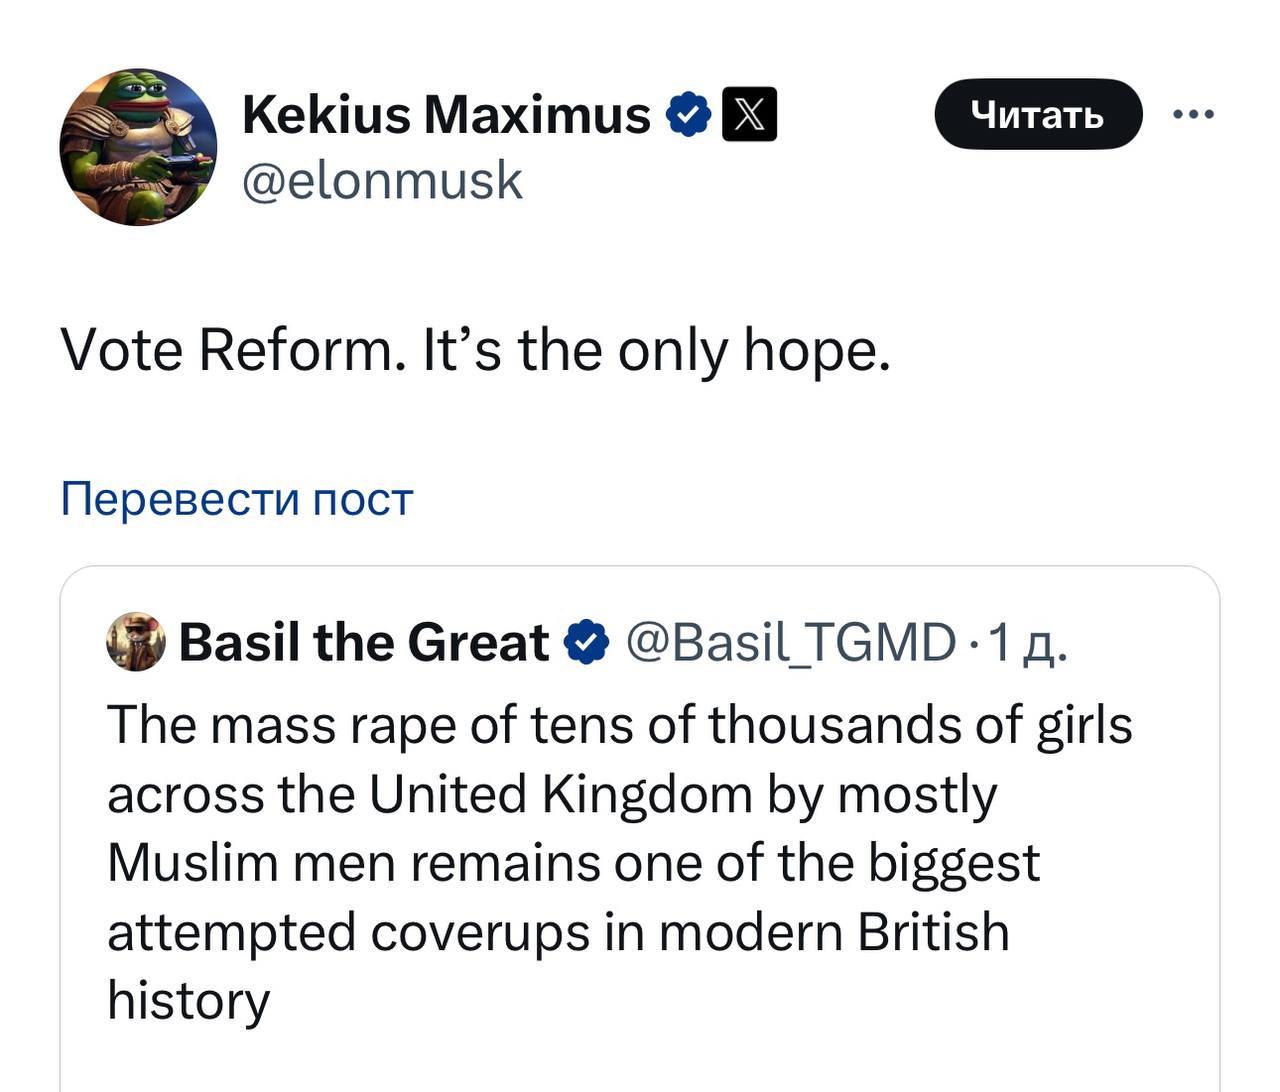Click the blue verified badge beside Kekius Maximus
The width and height of the screenshot is (1280, 1092).
click(x=688, y=114)
